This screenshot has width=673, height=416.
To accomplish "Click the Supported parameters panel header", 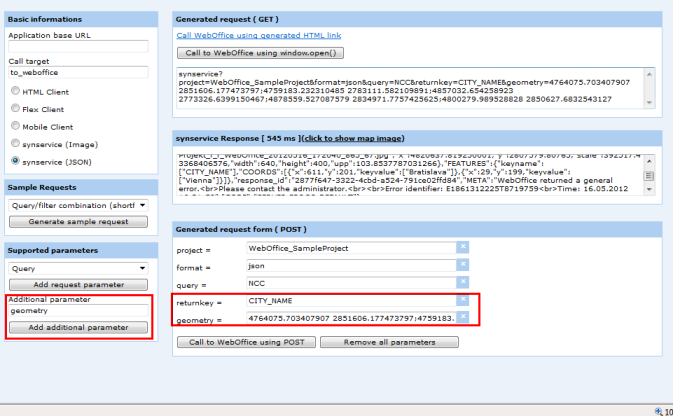I will click(81, 250).
